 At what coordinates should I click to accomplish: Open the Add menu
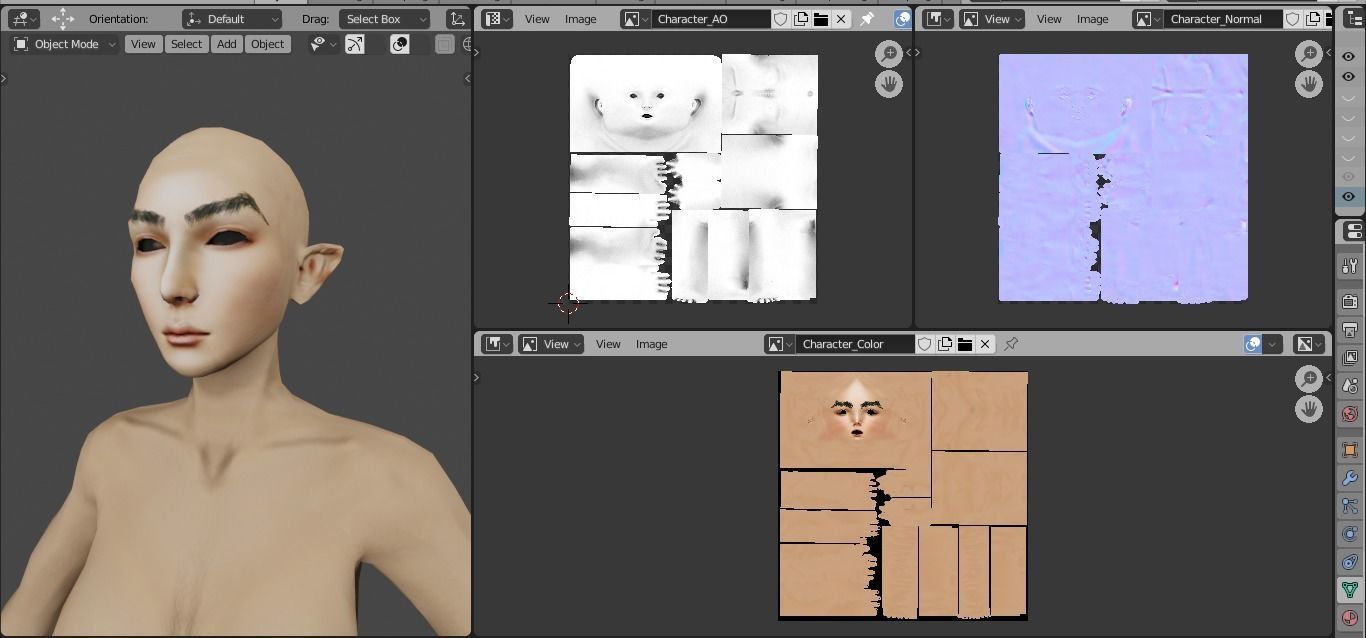pyautogui.click(x=227, y=44)
